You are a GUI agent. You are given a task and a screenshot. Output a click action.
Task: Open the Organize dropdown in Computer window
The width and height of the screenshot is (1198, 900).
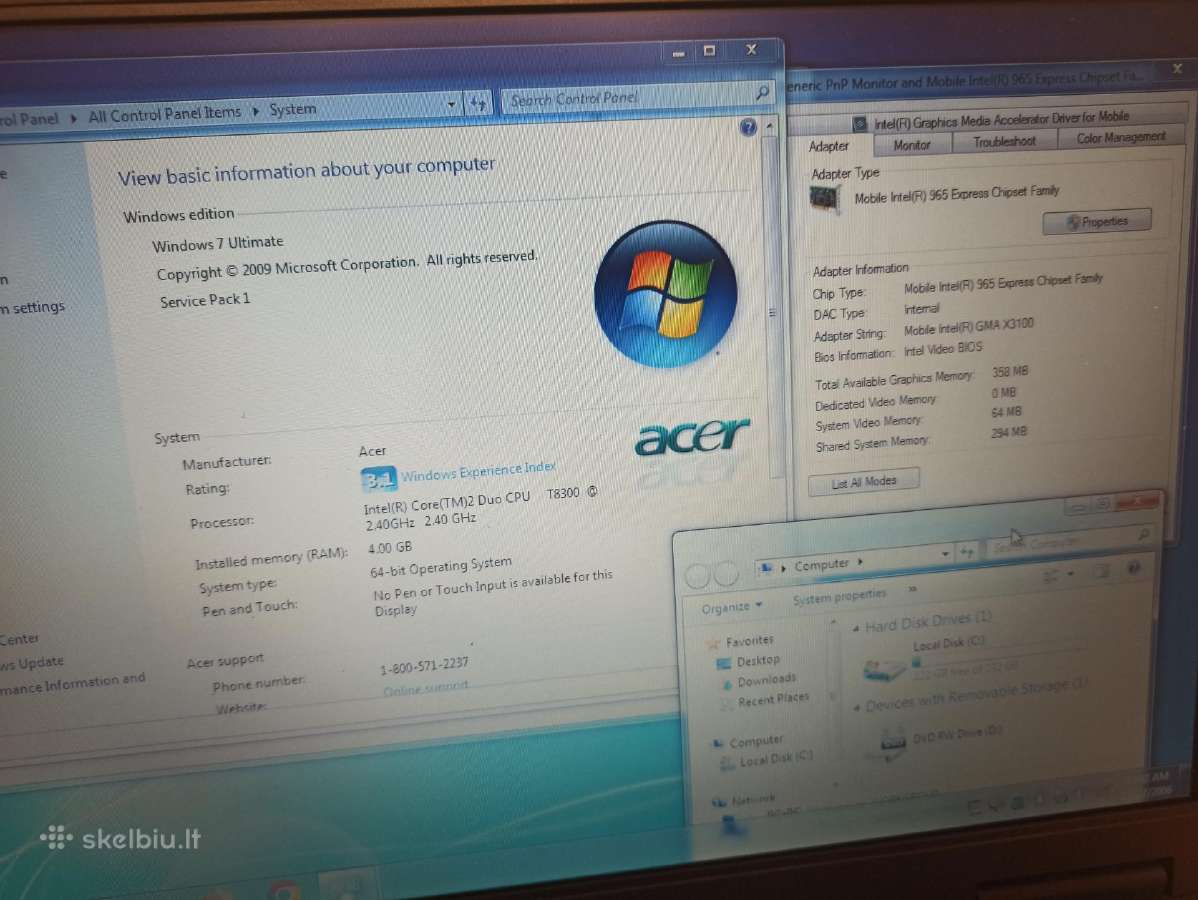pyautogui.click(x=731, y=607)
